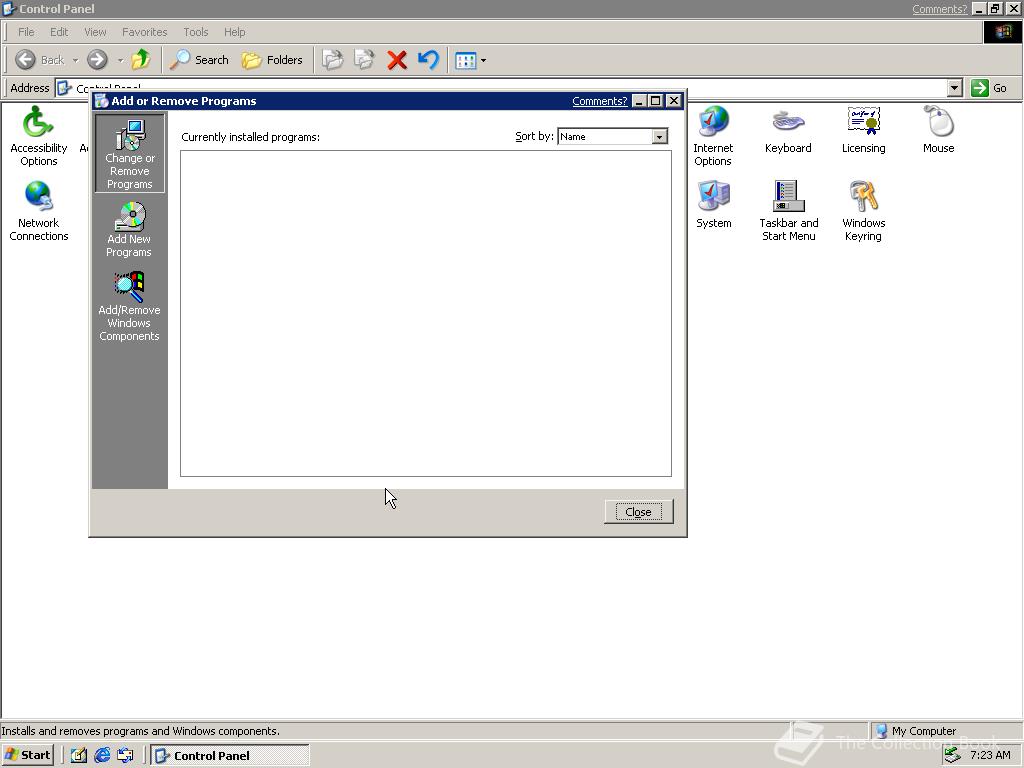Click the Go button

tap(989, 88)
